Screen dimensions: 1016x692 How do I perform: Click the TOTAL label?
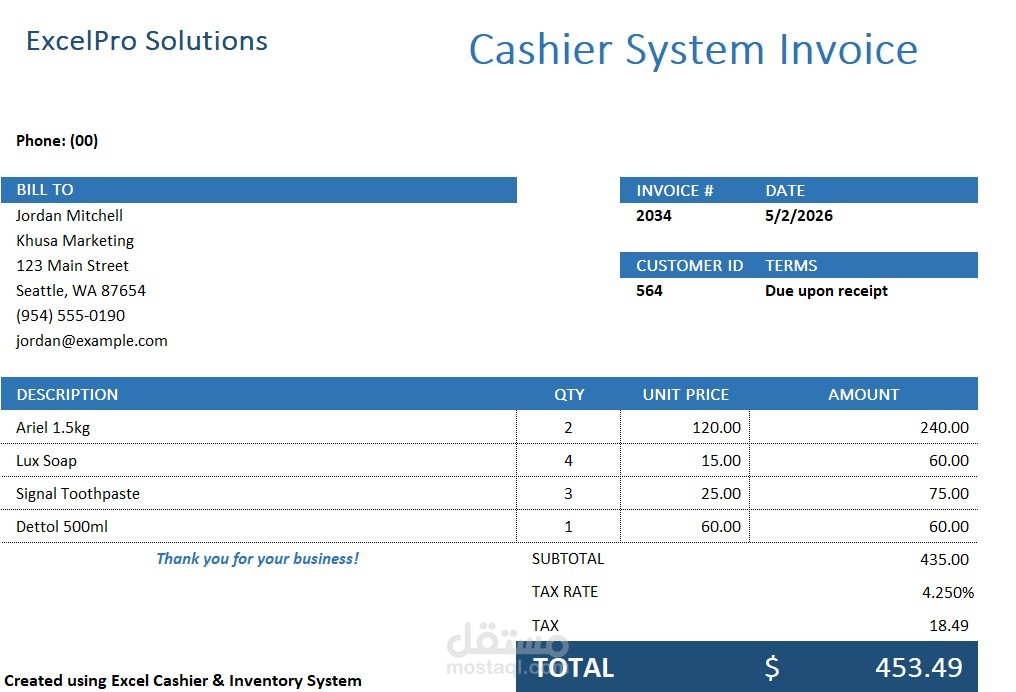(x=573, y=668)
